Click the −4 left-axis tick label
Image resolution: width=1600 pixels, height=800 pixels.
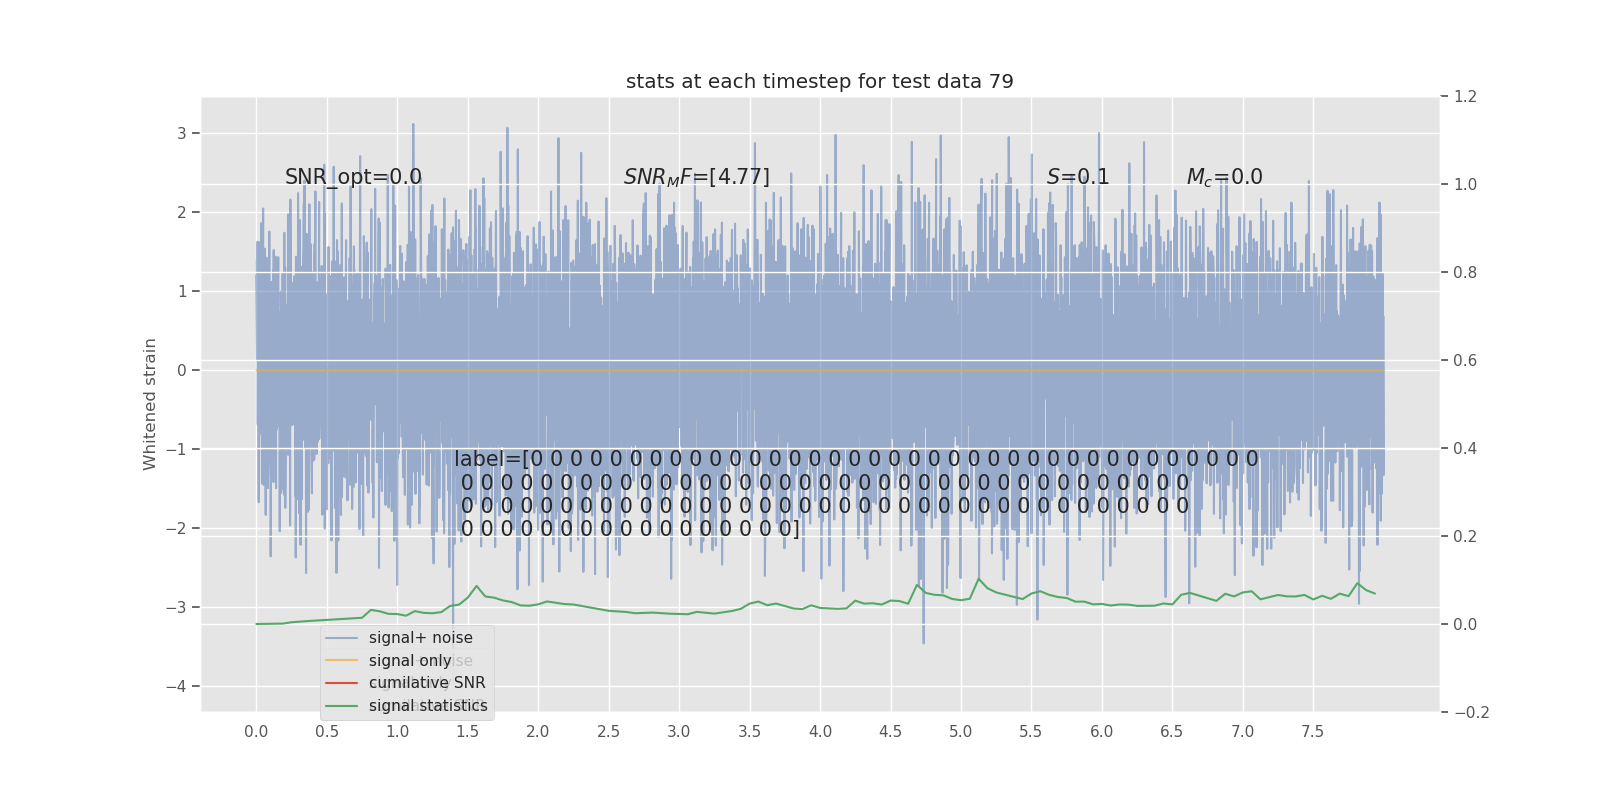174,686
